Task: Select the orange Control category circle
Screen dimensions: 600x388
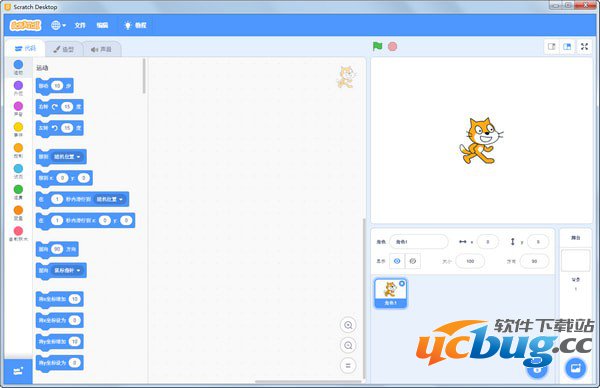Action: 18,148
